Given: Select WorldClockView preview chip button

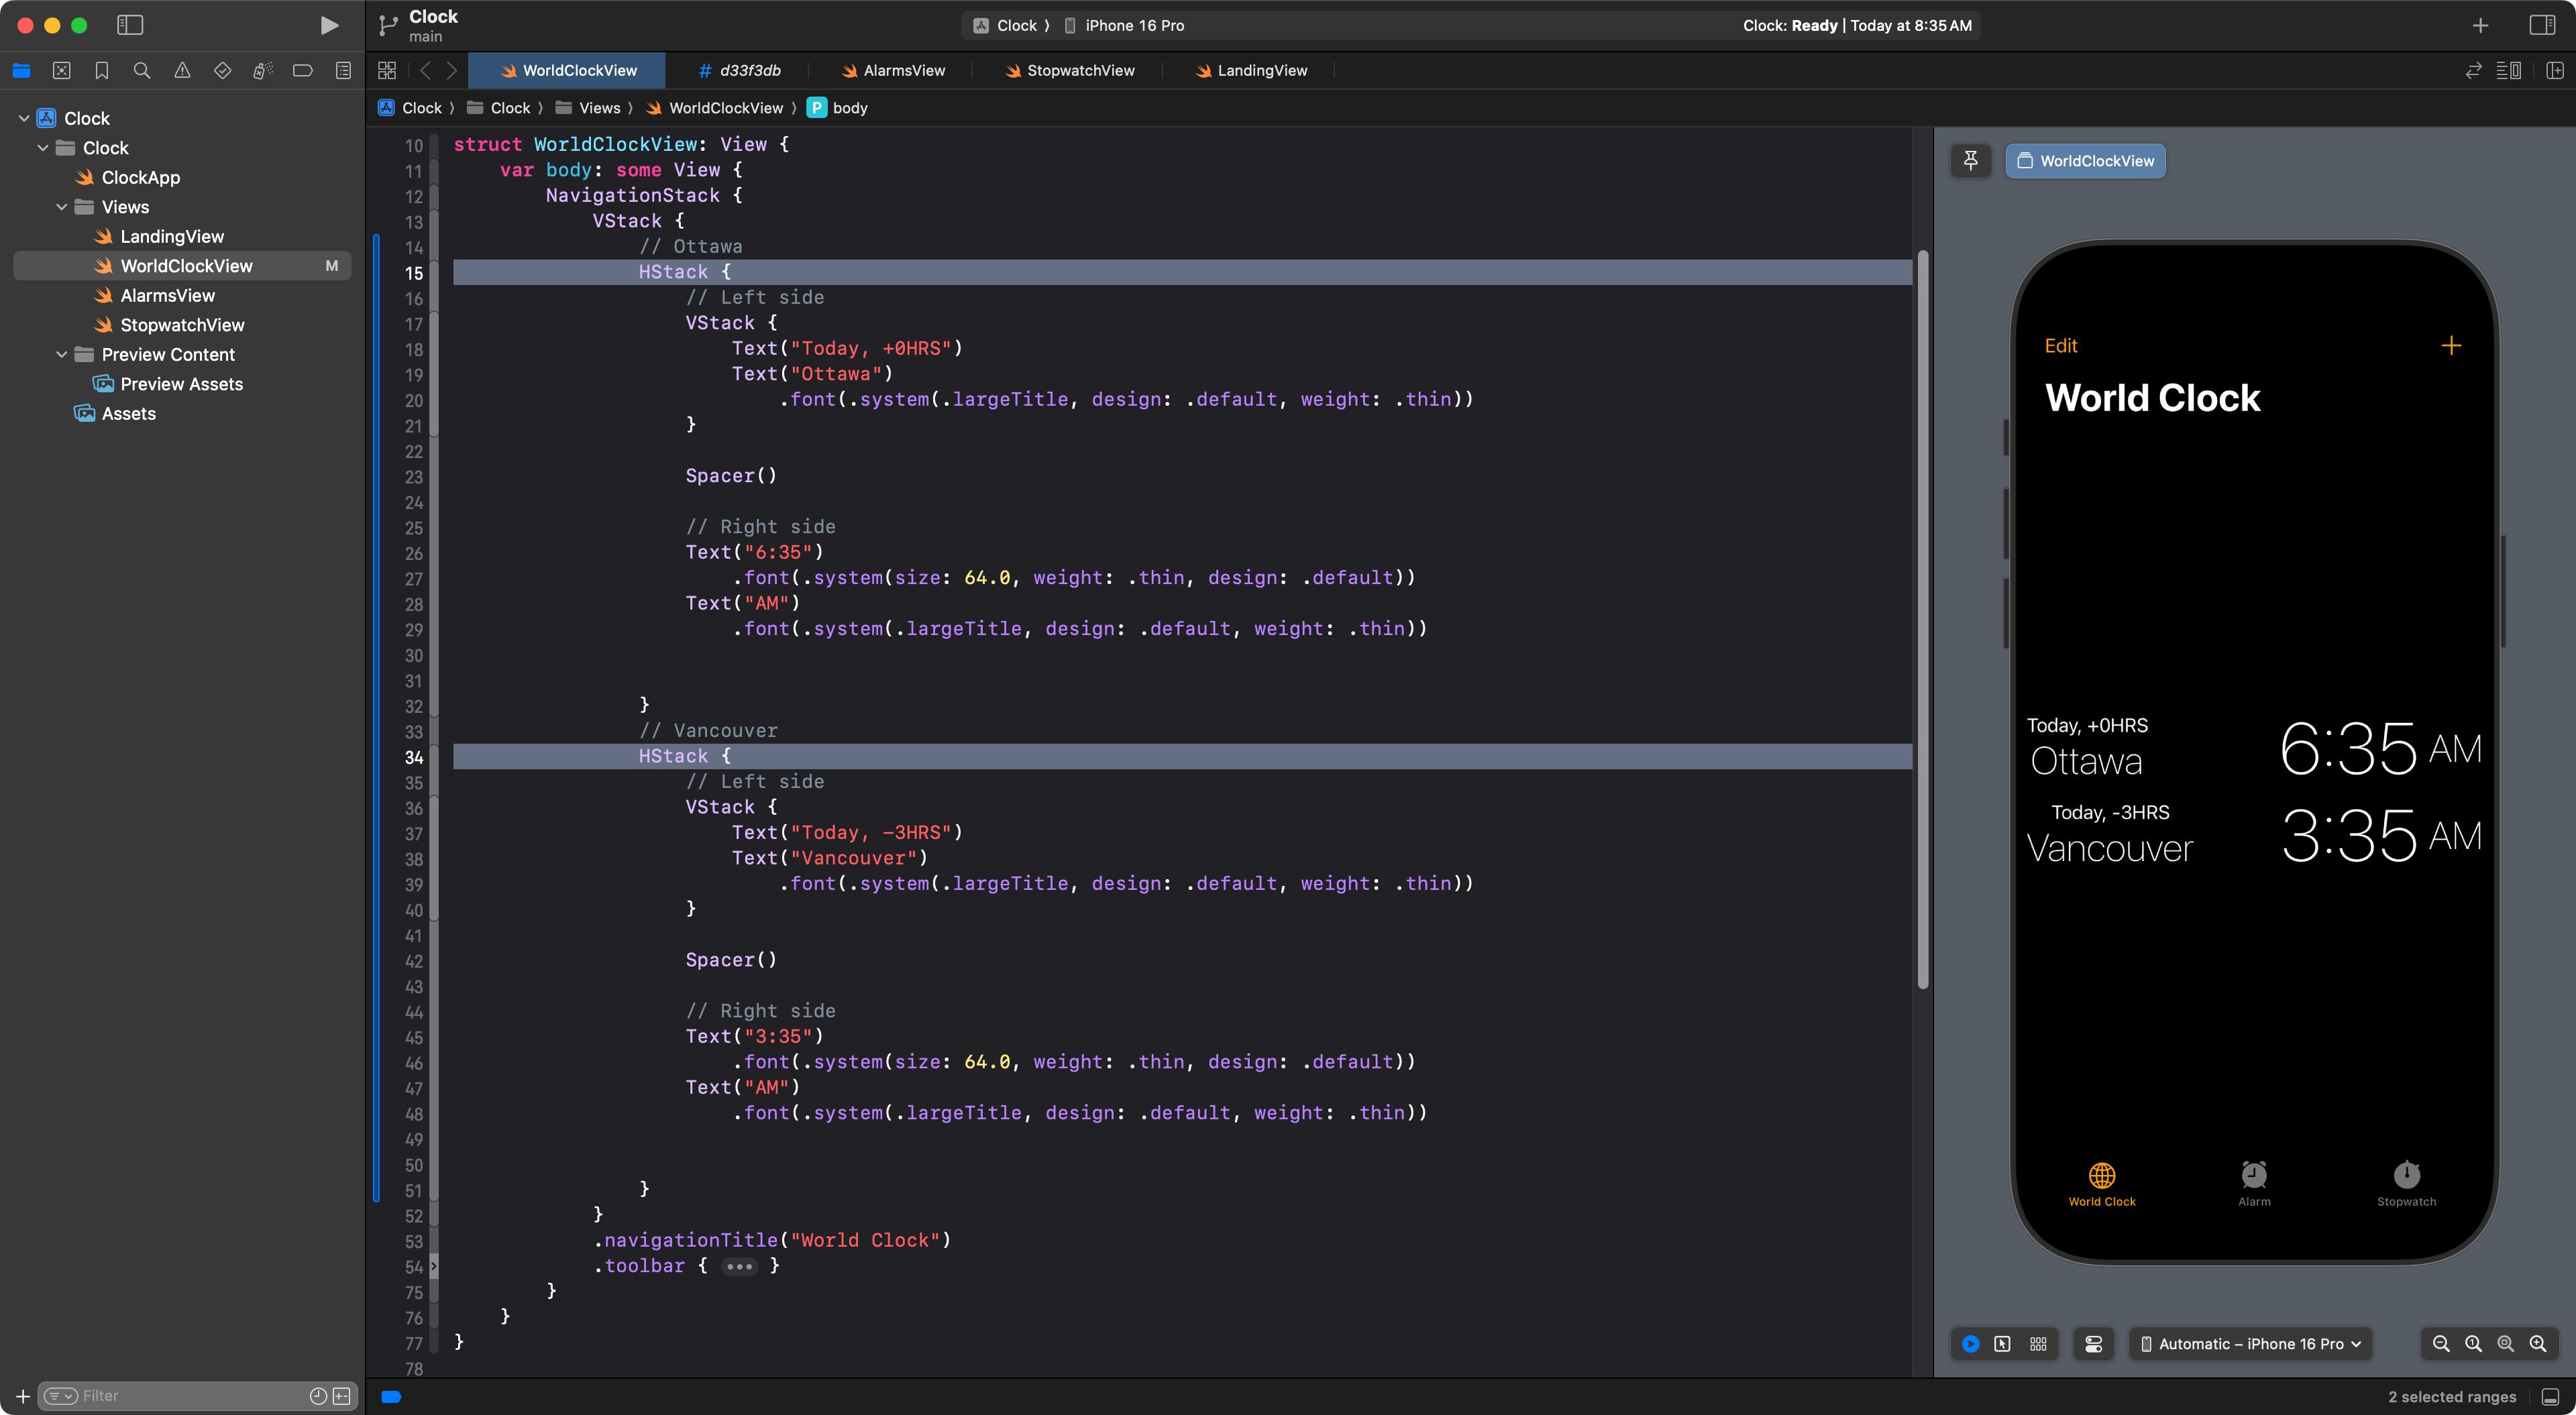Looking at the screenshot, I should [2085, 160].
